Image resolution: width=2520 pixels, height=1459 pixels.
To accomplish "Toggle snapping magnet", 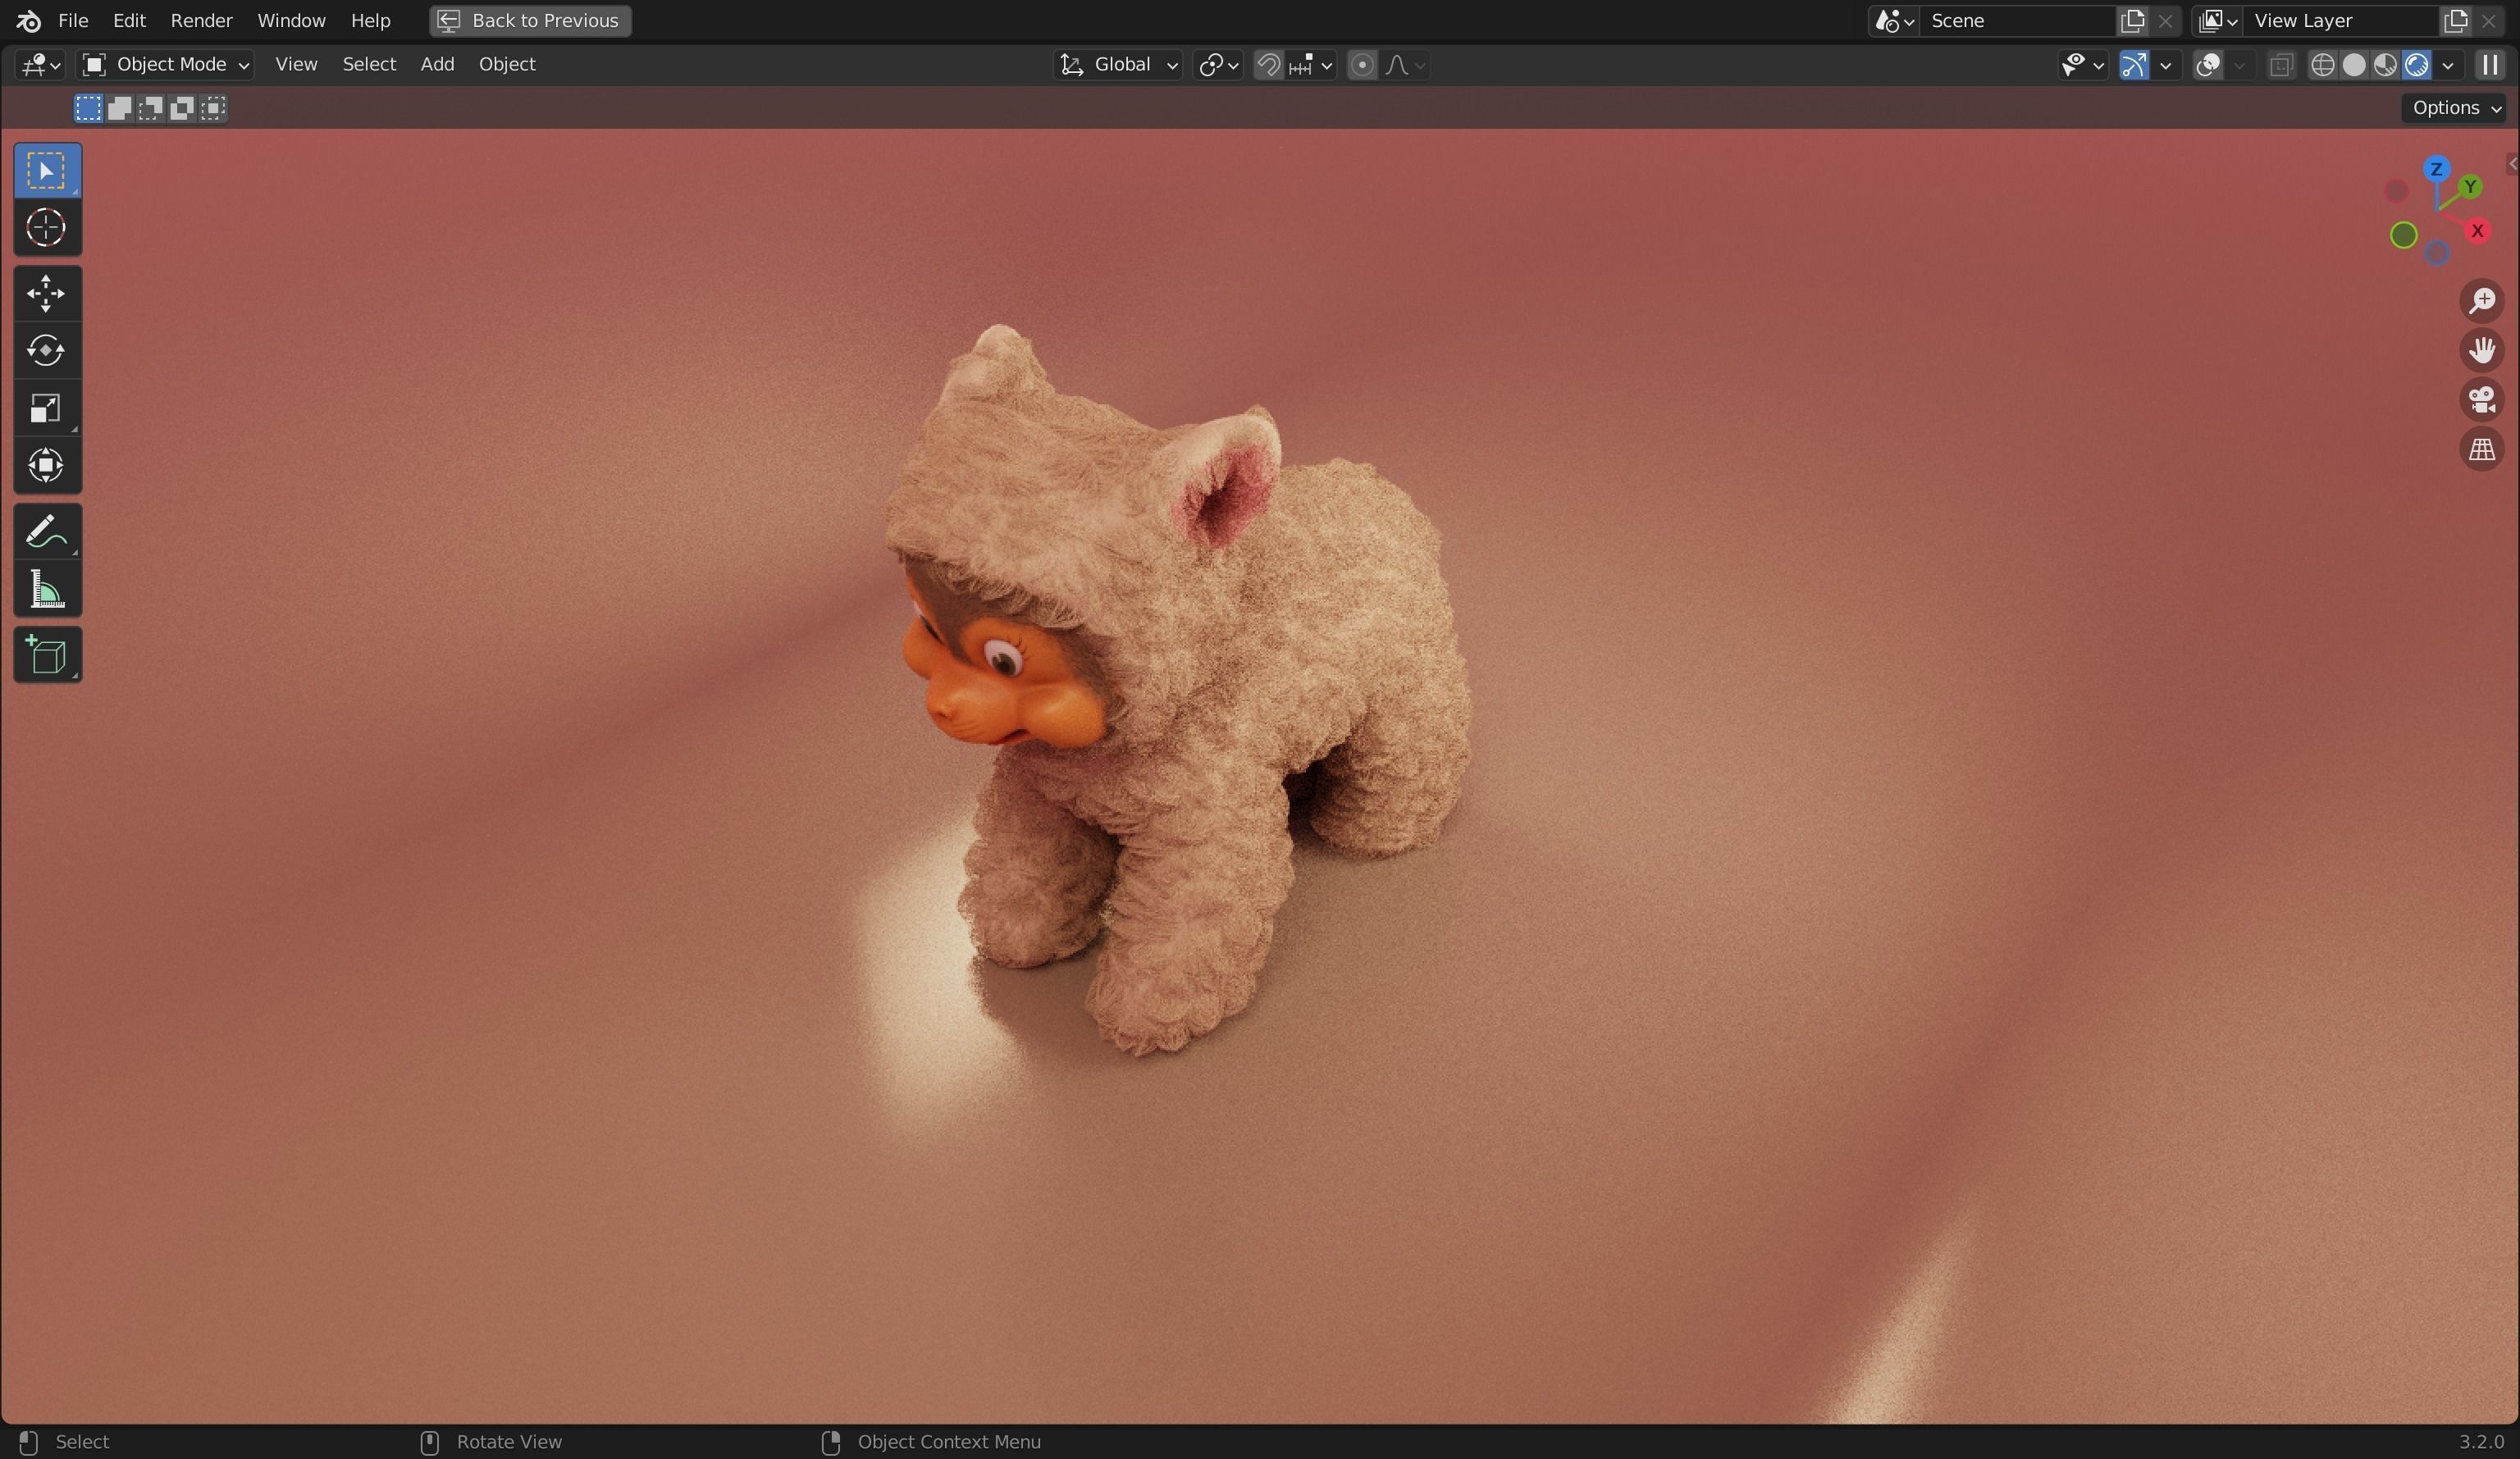I will [1268, 65].
